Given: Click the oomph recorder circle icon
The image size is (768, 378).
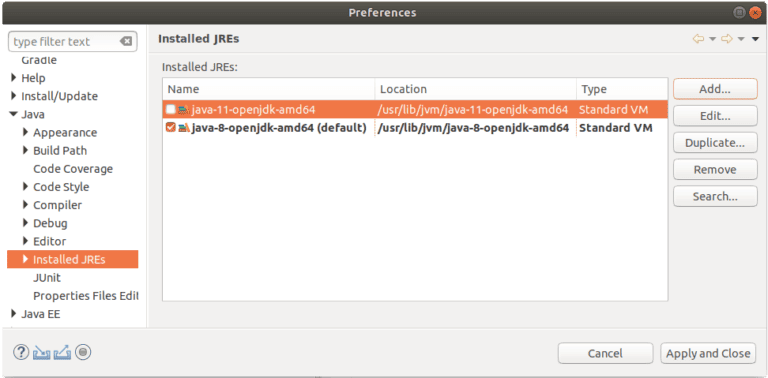Looking at the screenshot, I should (x=83, y=352).
